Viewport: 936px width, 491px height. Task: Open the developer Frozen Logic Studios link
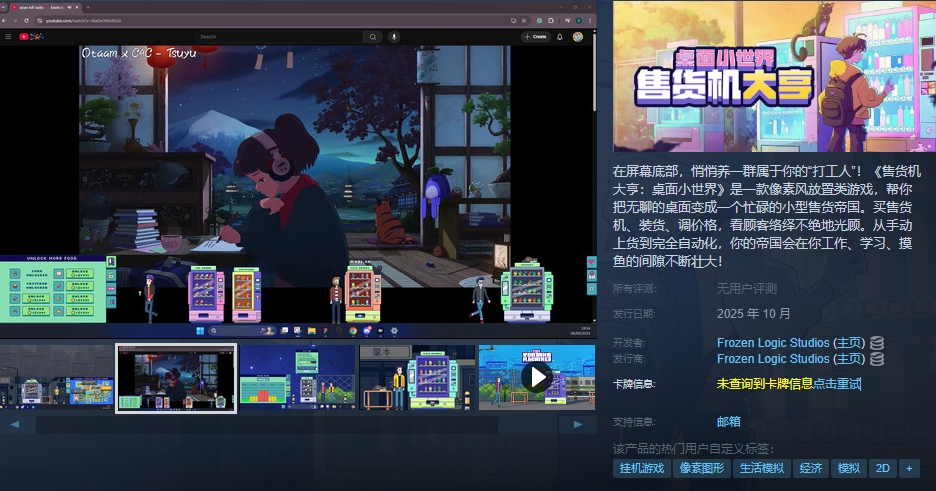(x=773, y=343)
